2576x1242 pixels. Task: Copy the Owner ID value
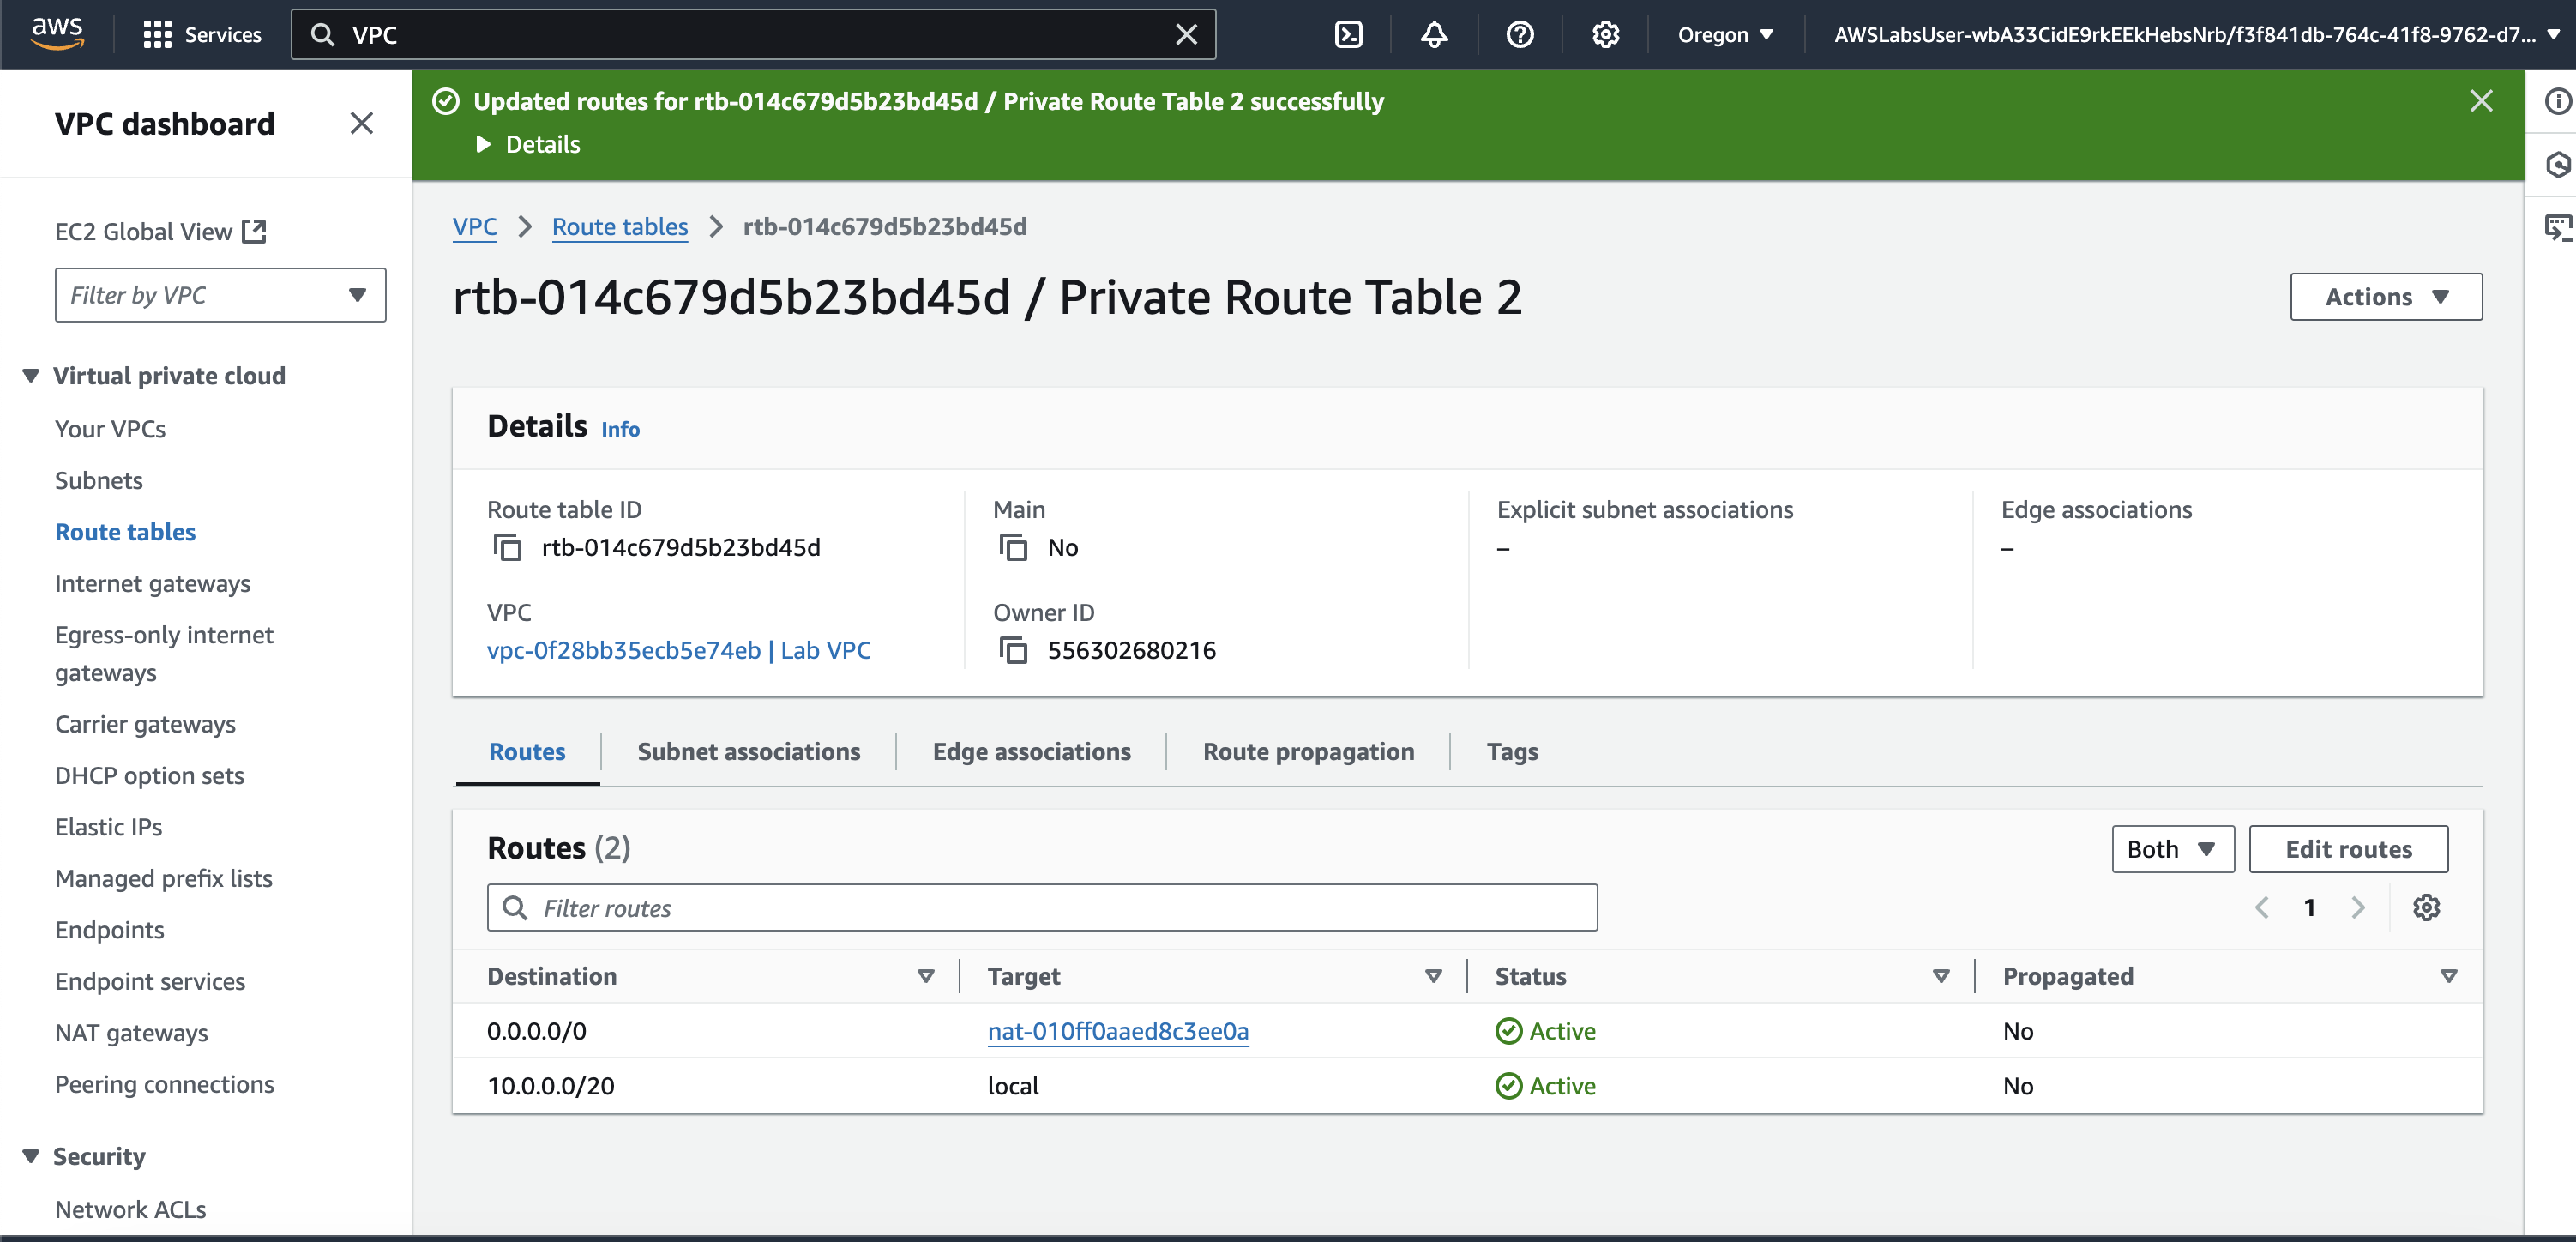1014,650
